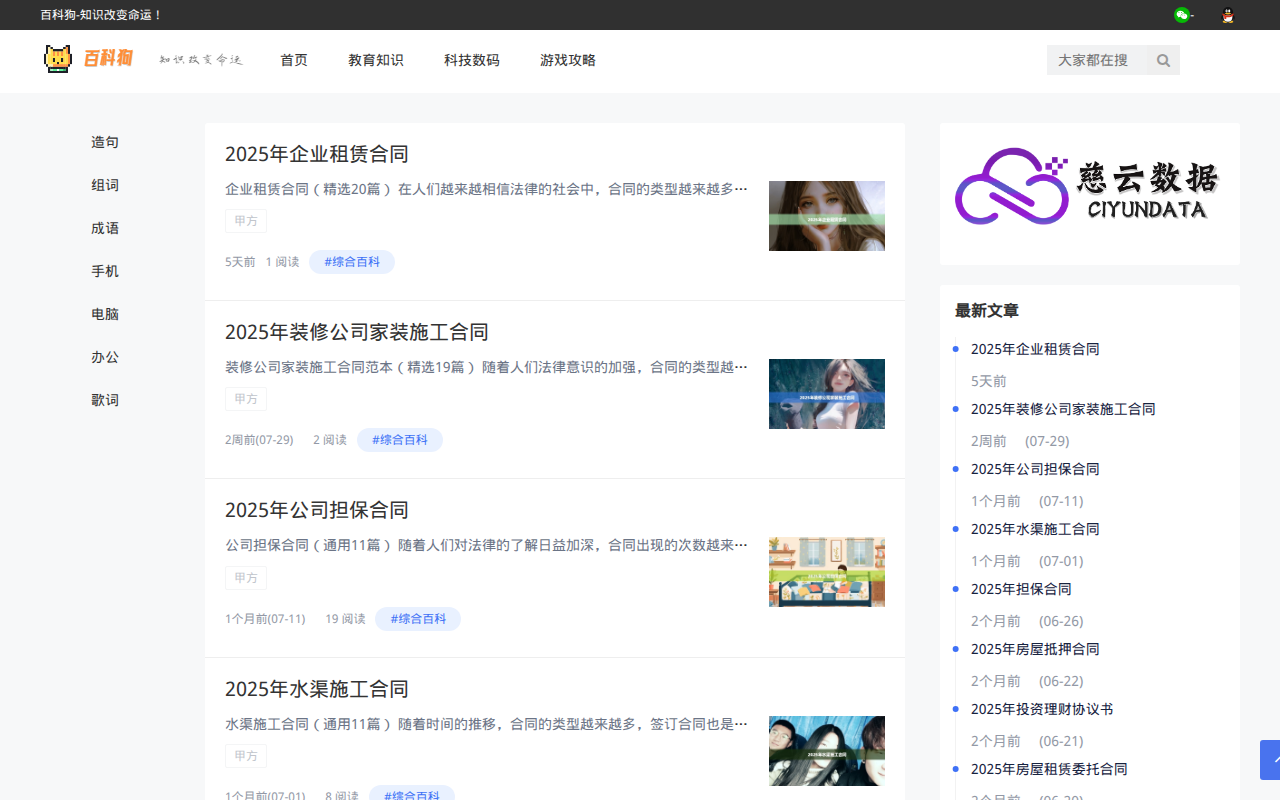Open the 科技数码 menu

point(472,60)
